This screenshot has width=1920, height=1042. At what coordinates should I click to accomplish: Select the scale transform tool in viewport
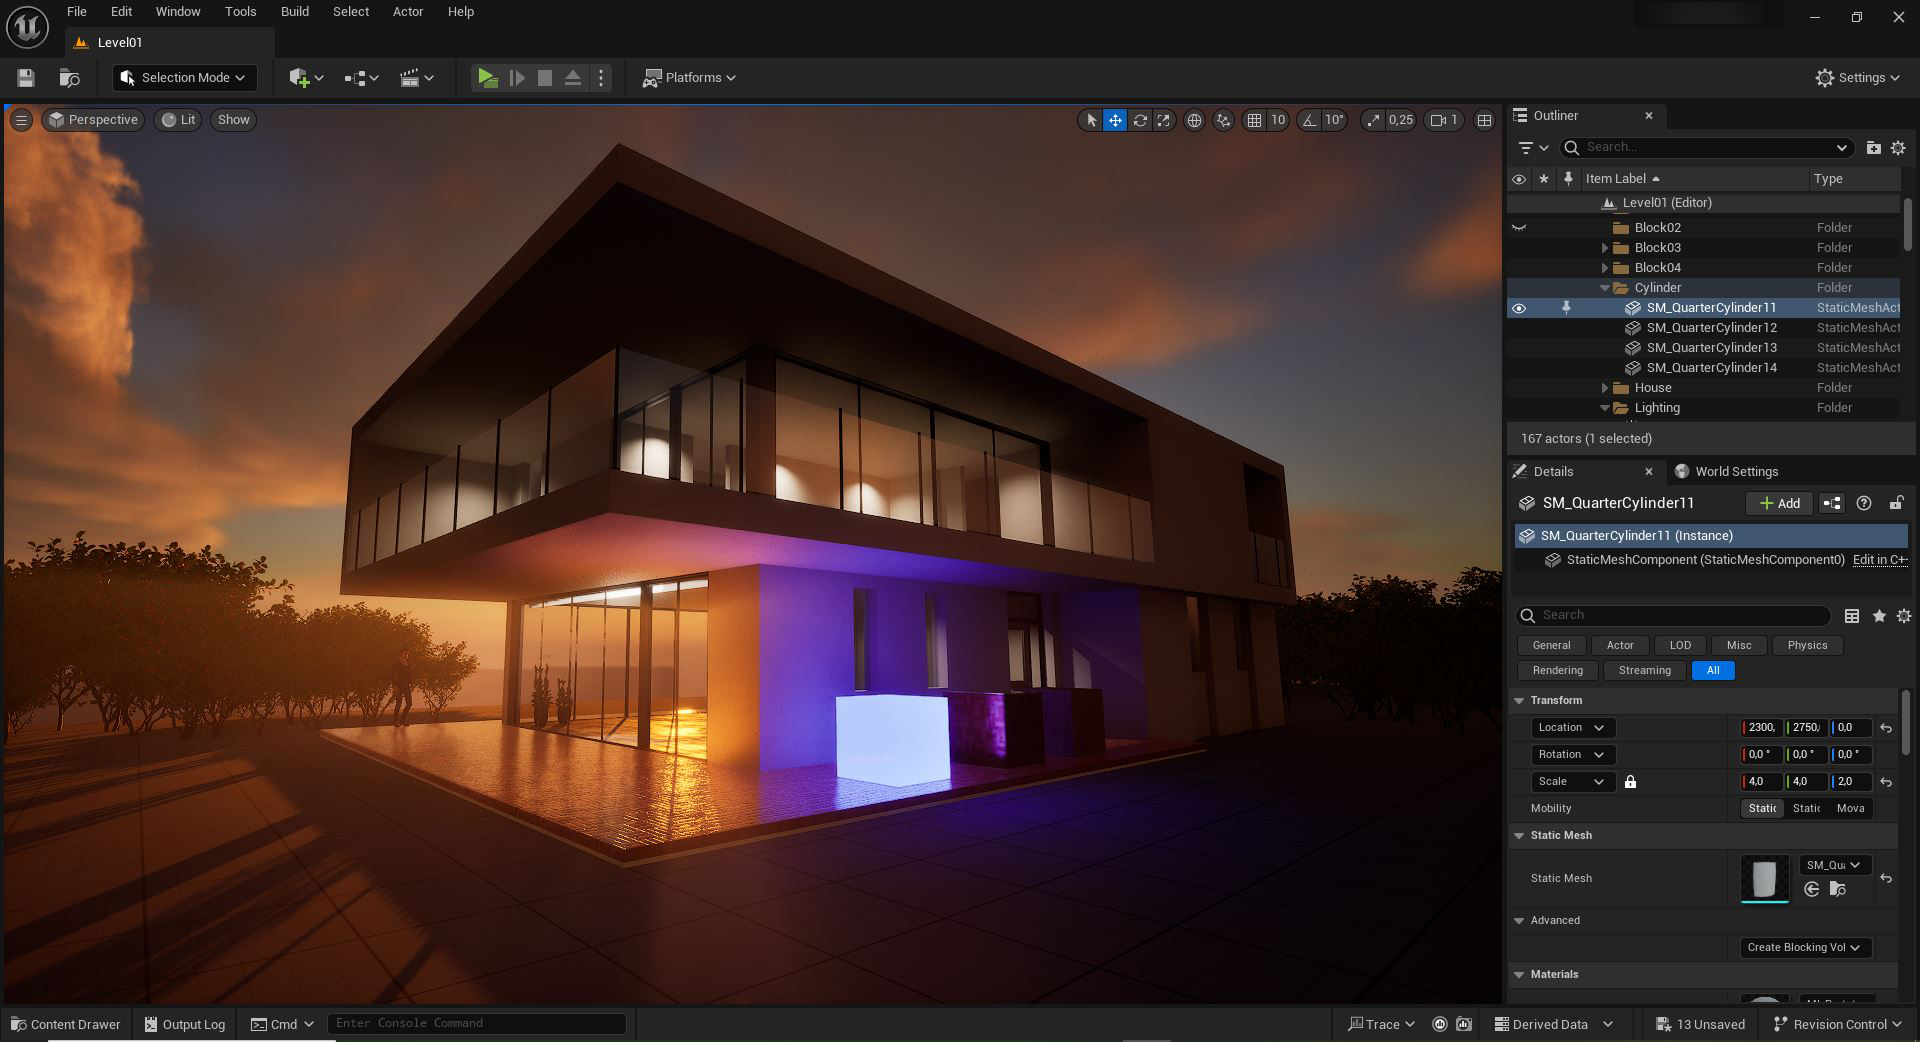click(x=1163, y=120)
